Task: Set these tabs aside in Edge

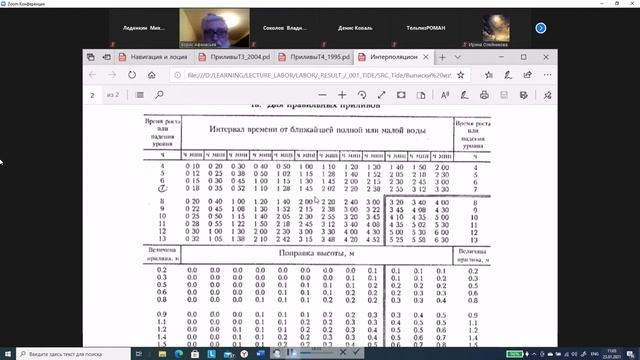Action: (107, 57)
